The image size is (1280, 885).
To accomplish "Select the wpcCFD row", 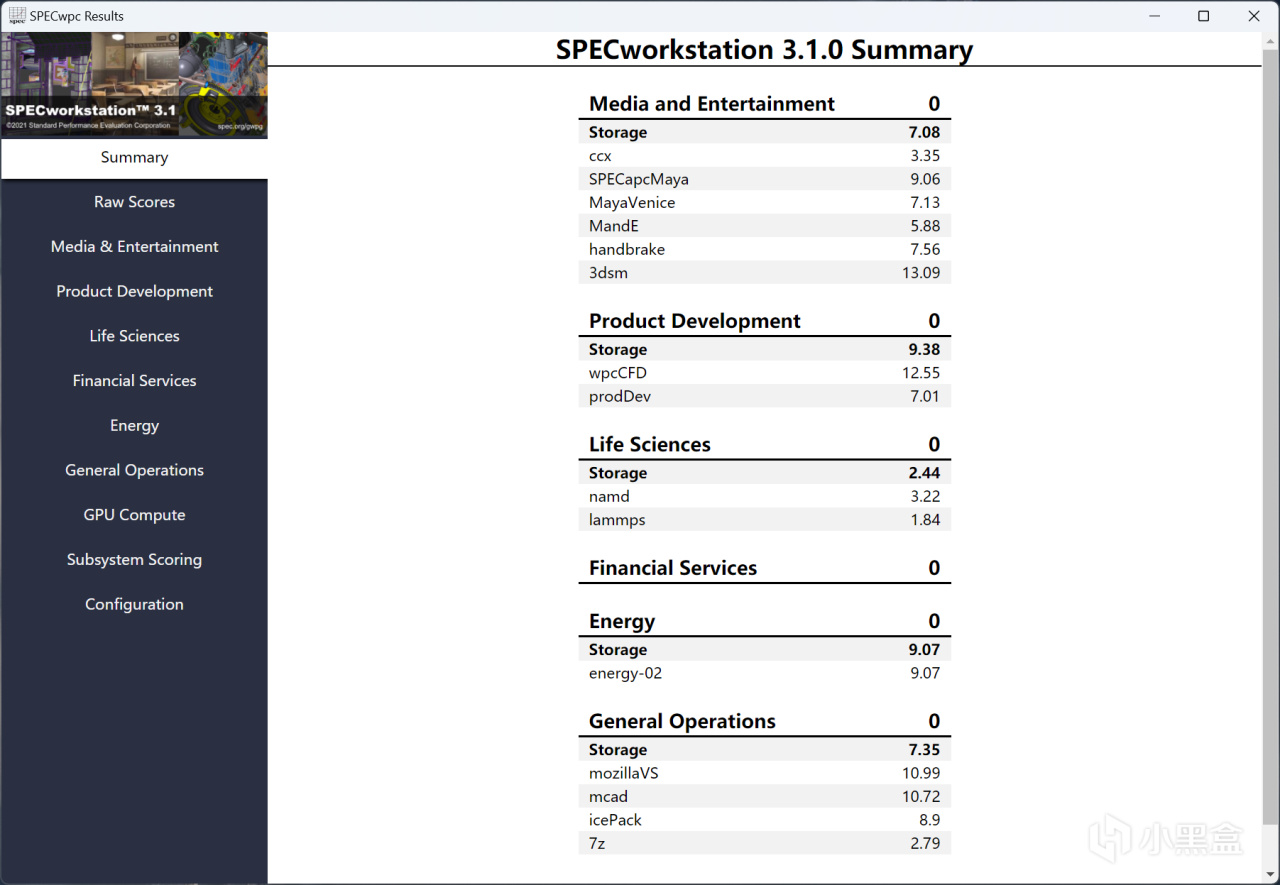I will coord(764,373).
